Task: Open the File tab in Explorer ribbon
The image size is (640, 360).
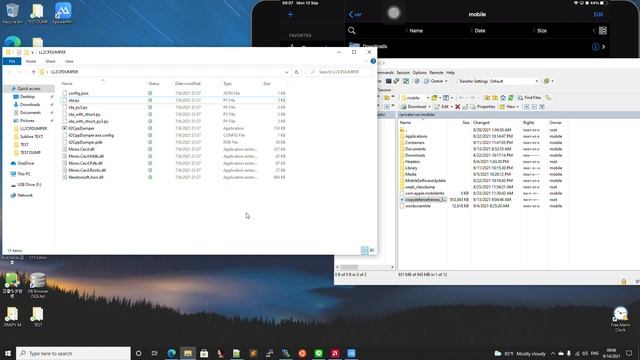Action: 12,61
